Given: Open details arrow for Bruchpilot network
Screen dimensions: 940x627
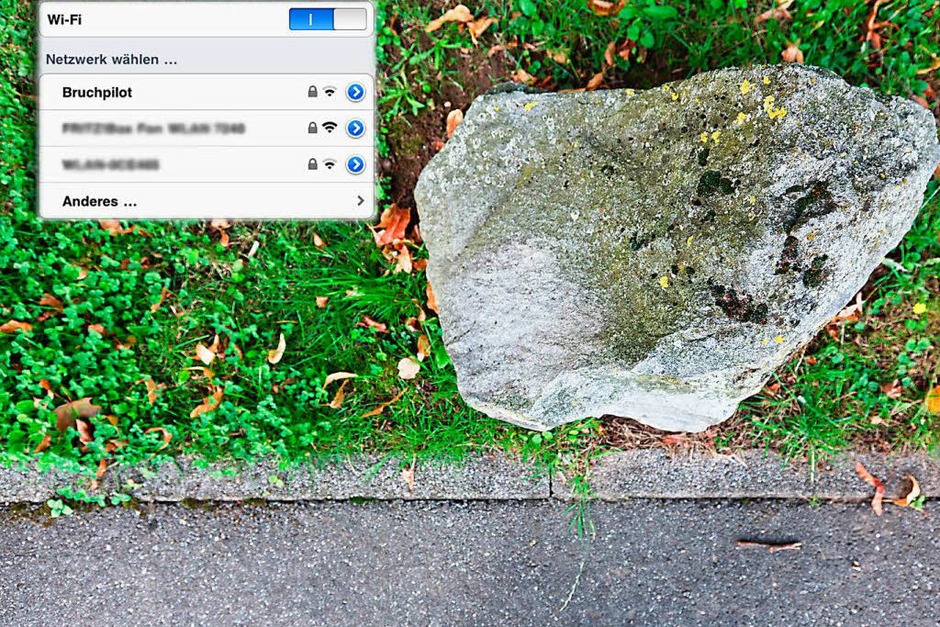Looking at the screenshot, I should (355, 92).
